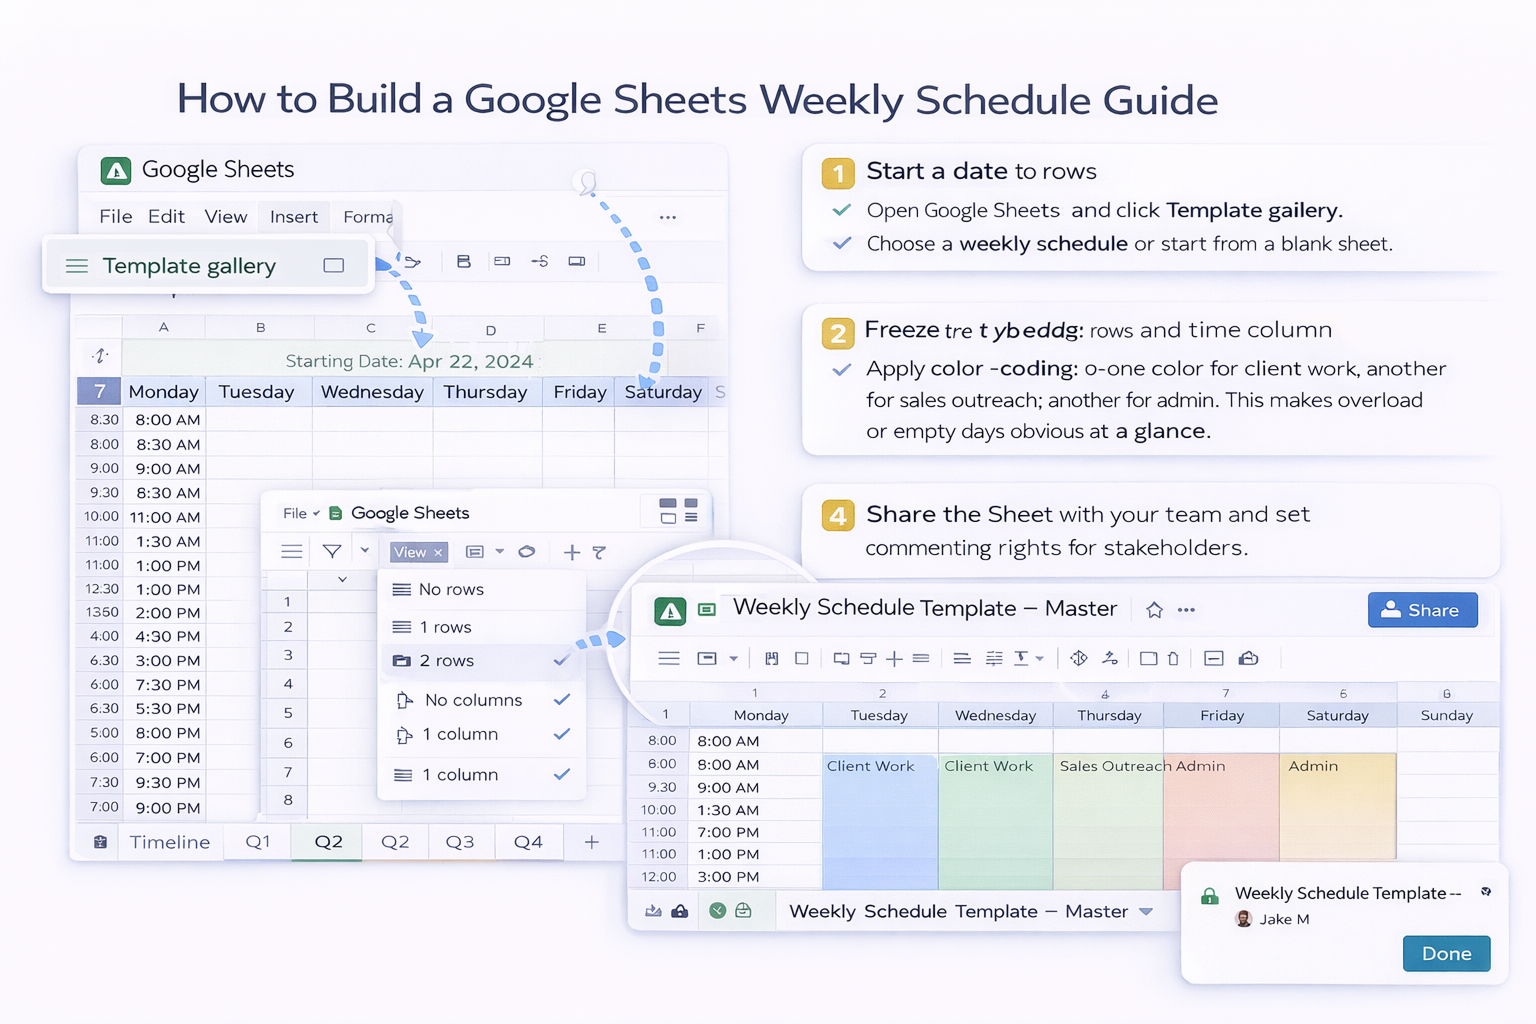This screenshot has width=1536, height=1024.
Task: Click the Starting Date: Apr 22, 2024 cell
Action: coord(409,361)
